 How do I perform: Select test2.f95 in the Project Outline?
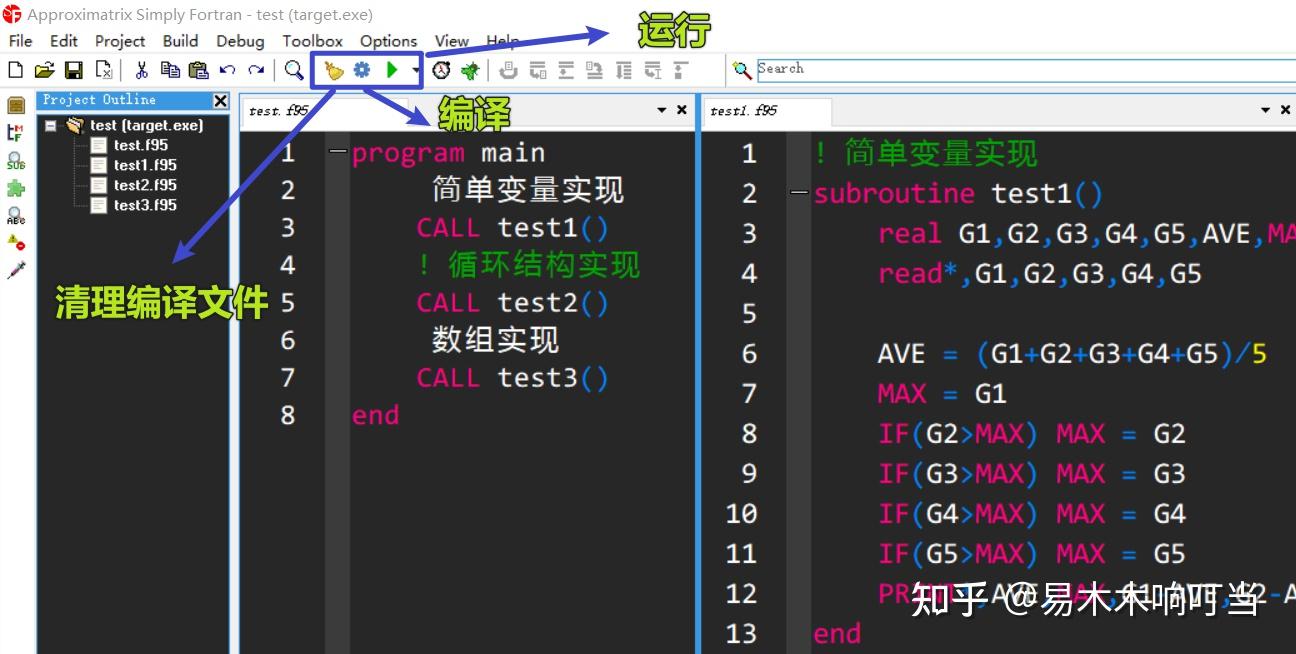pos(145,185)
